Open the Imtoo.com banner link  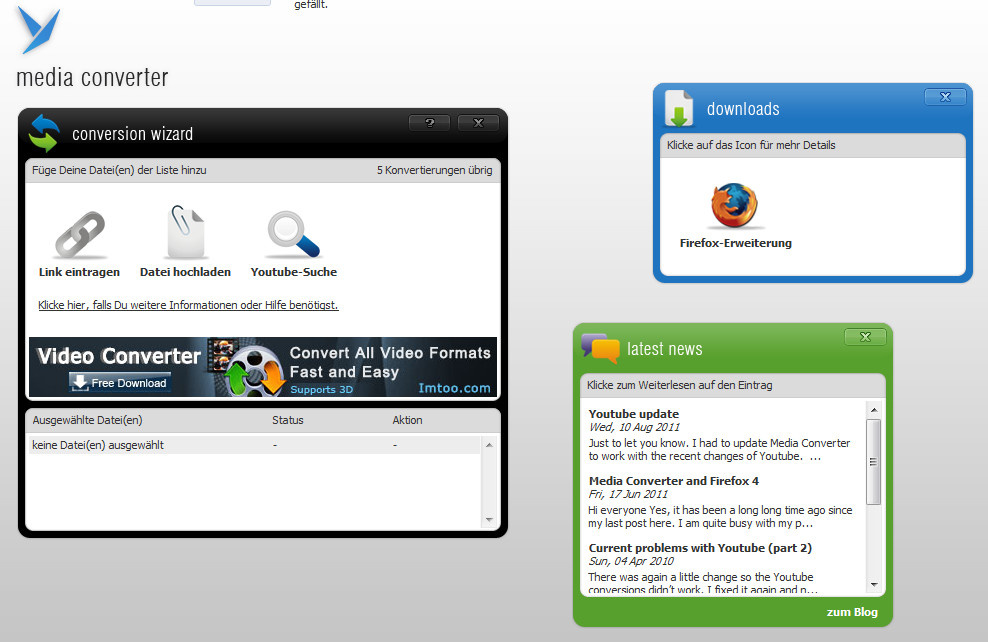[x=454, y=388]
